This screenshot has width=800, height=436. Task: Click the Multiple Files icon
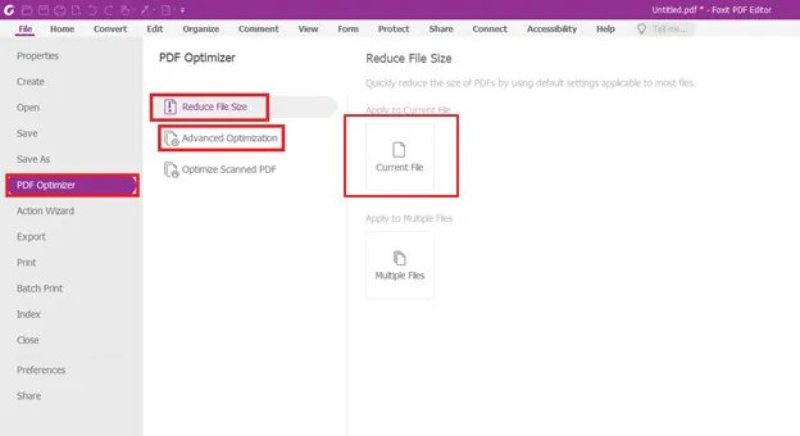coord(399,258)
